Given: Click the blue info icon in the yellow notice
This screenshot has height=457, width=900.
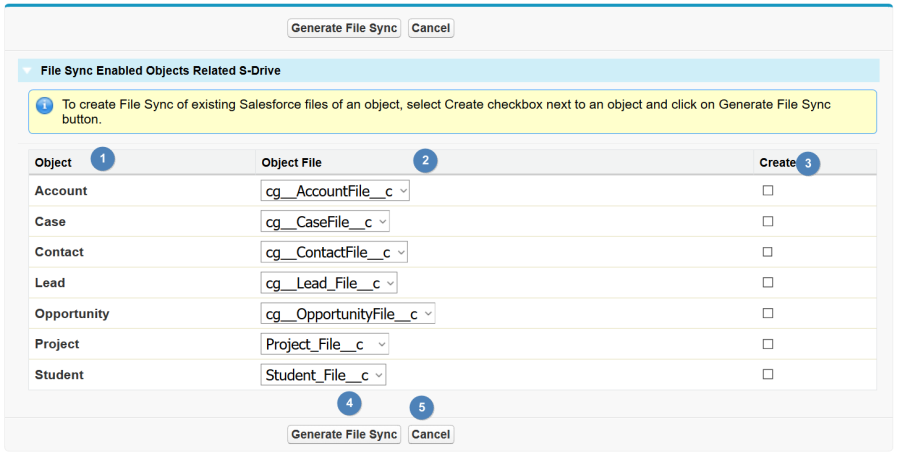Looking at the screenshot, I should (44, 106).
